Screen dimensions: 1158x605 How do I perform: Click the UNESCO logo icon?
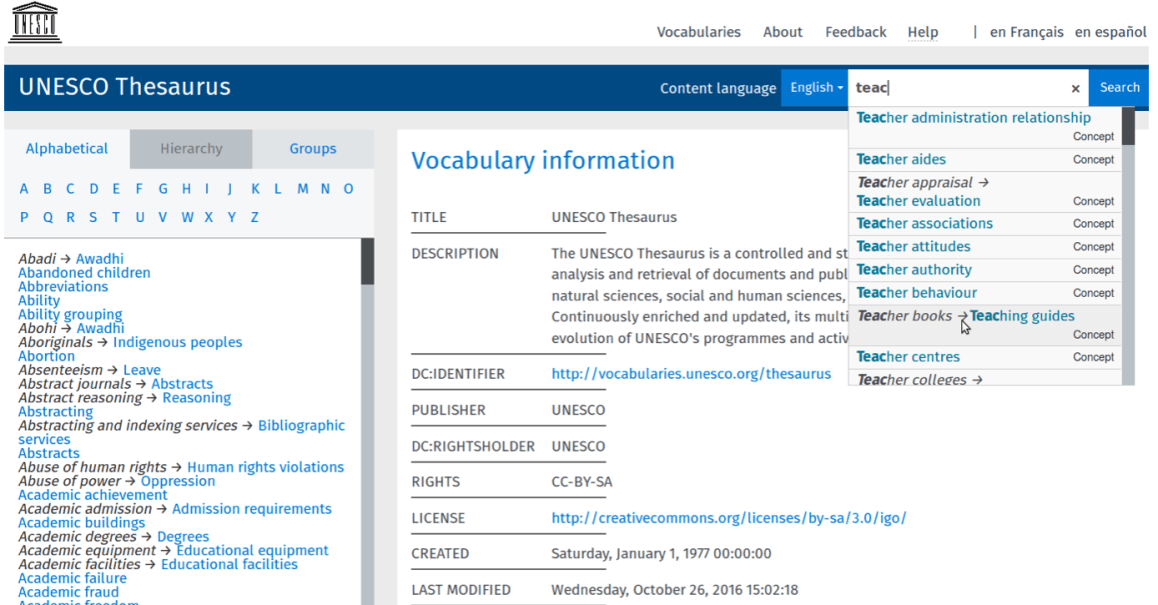(x=36, y=23)
